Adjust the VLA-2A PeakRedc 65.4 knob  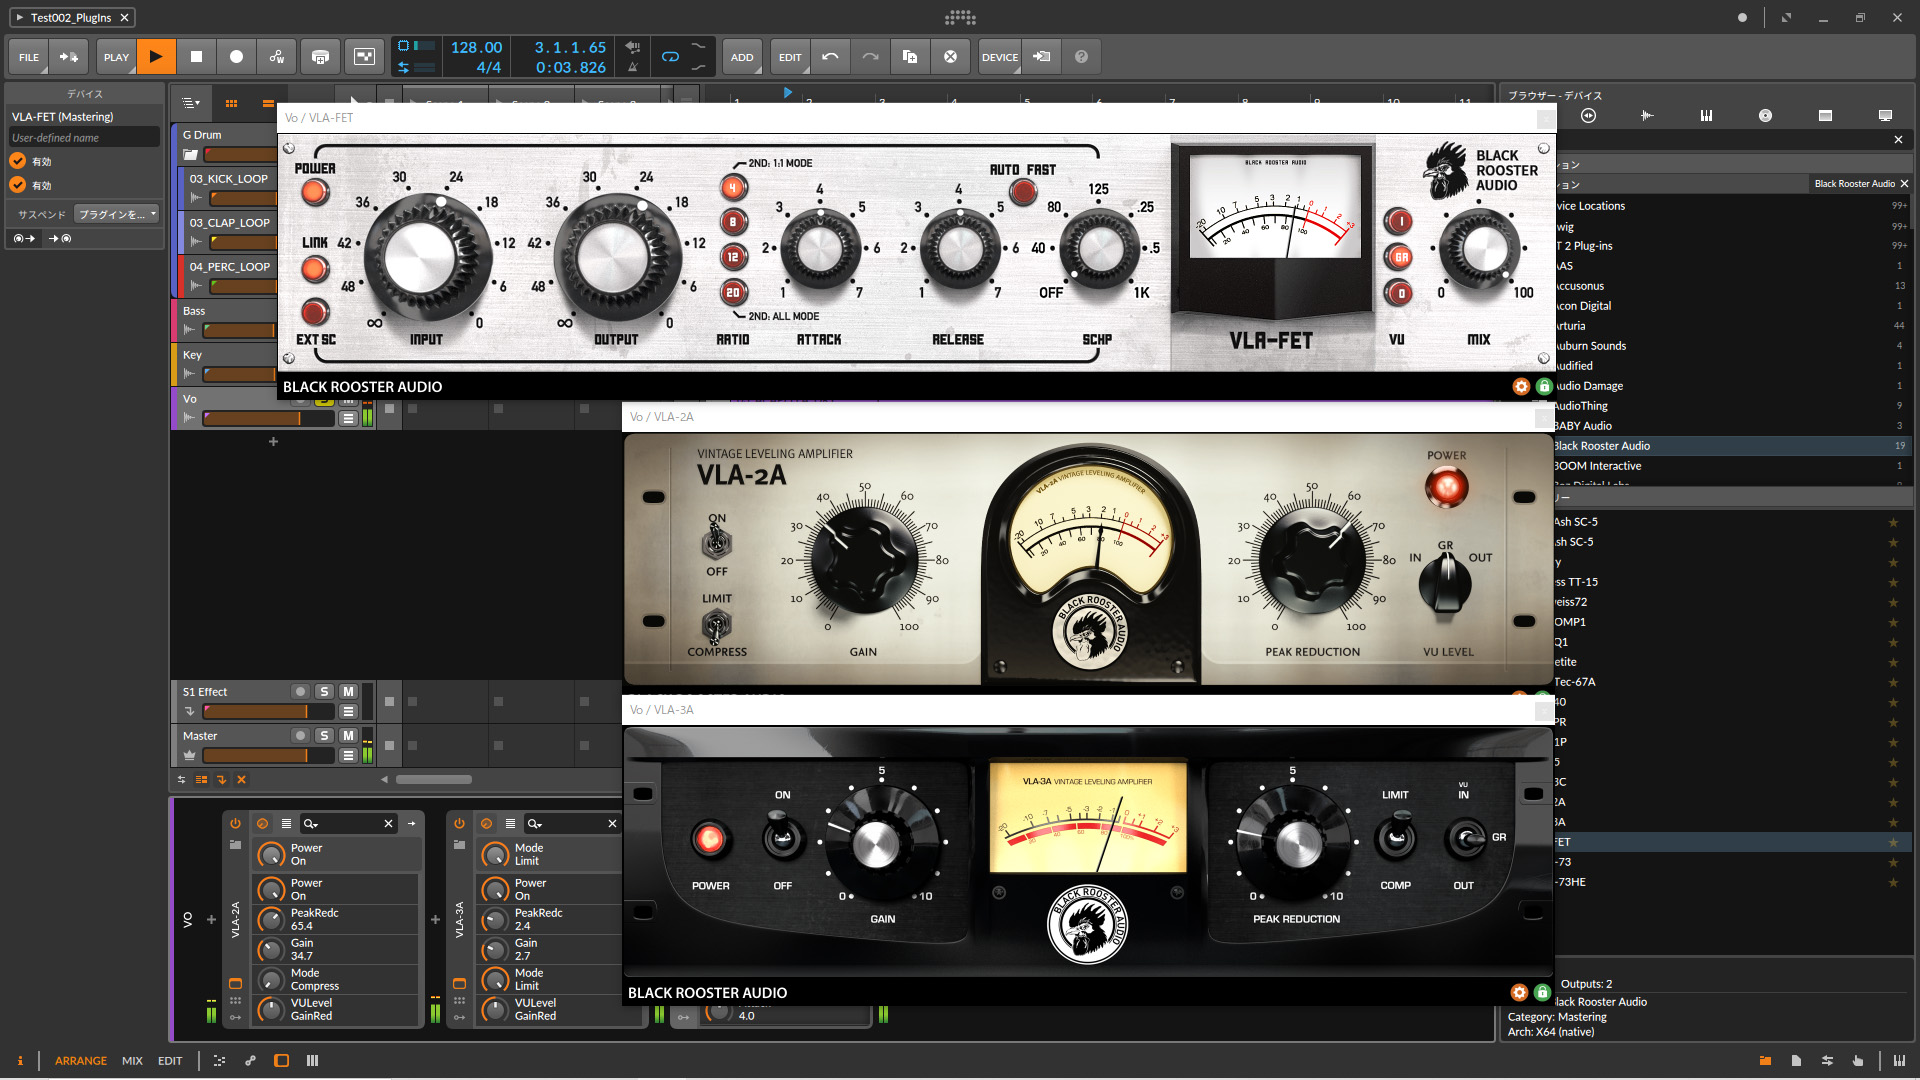(x=271, y=919)
